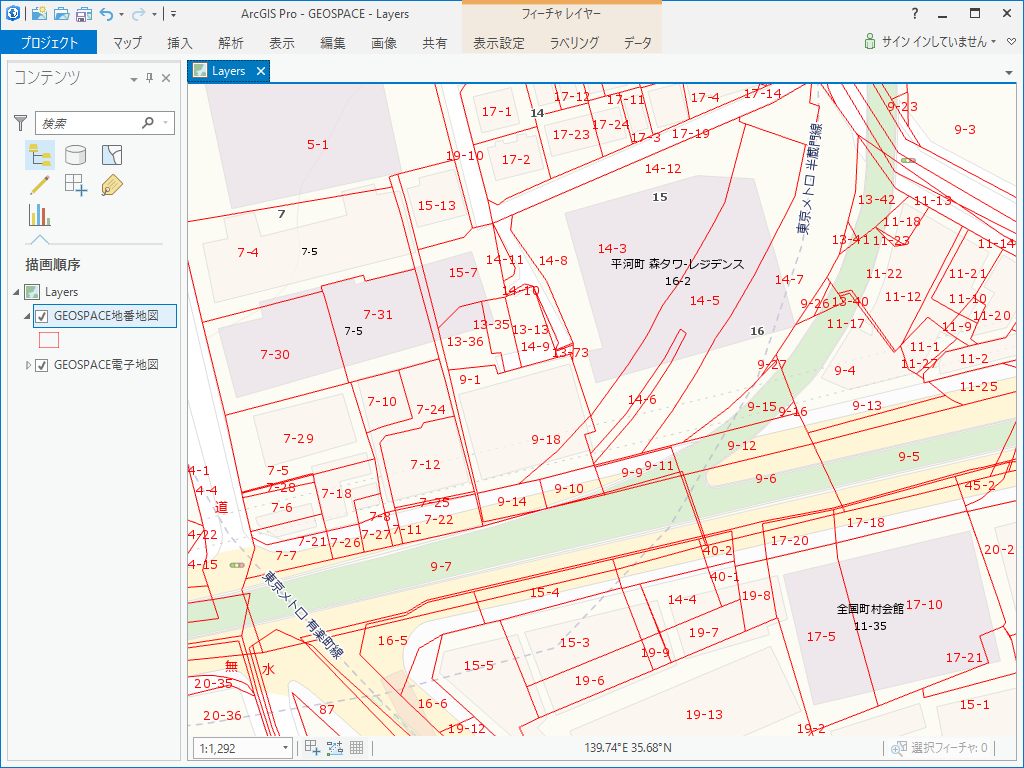Select List By Snapping view
1024x768 pixels.
point(76,185)
